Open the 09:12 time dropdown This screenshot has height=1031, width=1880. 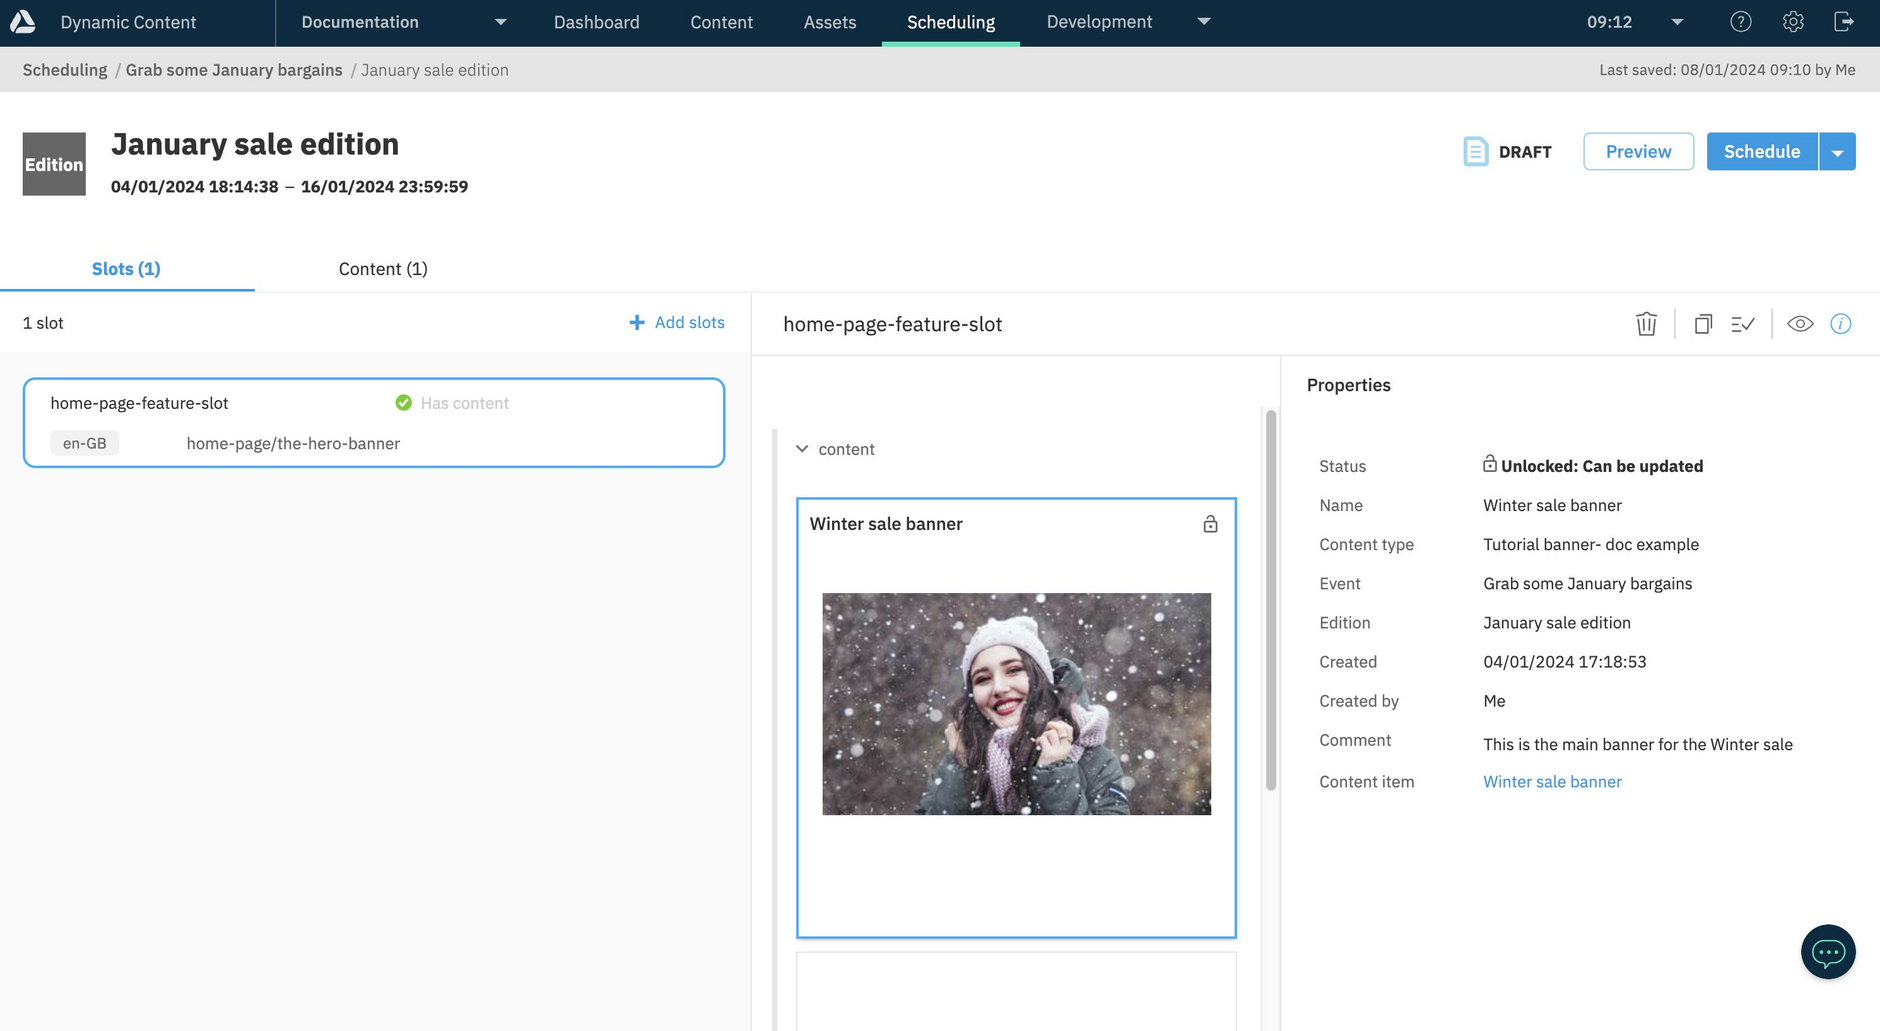tap(1677, 22)
